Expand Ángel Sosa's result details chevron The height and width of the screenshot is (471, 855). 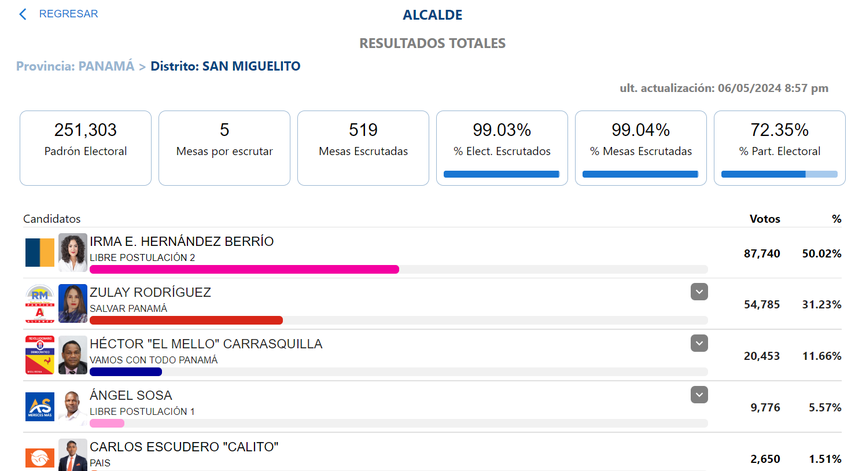(699, 394)
